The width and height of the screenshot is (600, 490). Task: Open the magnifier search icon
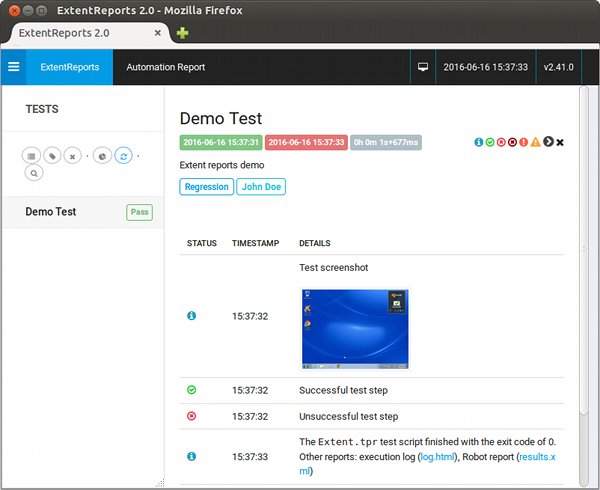click(x=33, y=173)
